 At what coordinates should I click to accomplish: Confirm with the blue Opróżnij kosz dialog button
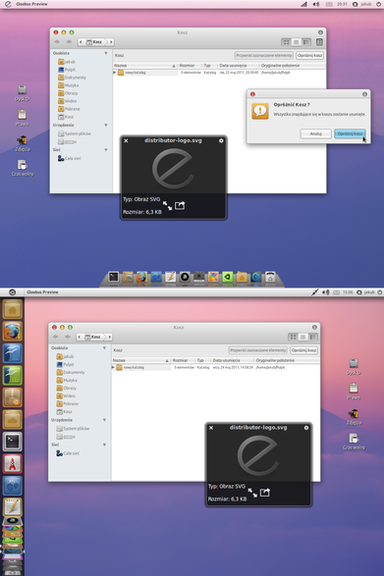pos(350,134)
